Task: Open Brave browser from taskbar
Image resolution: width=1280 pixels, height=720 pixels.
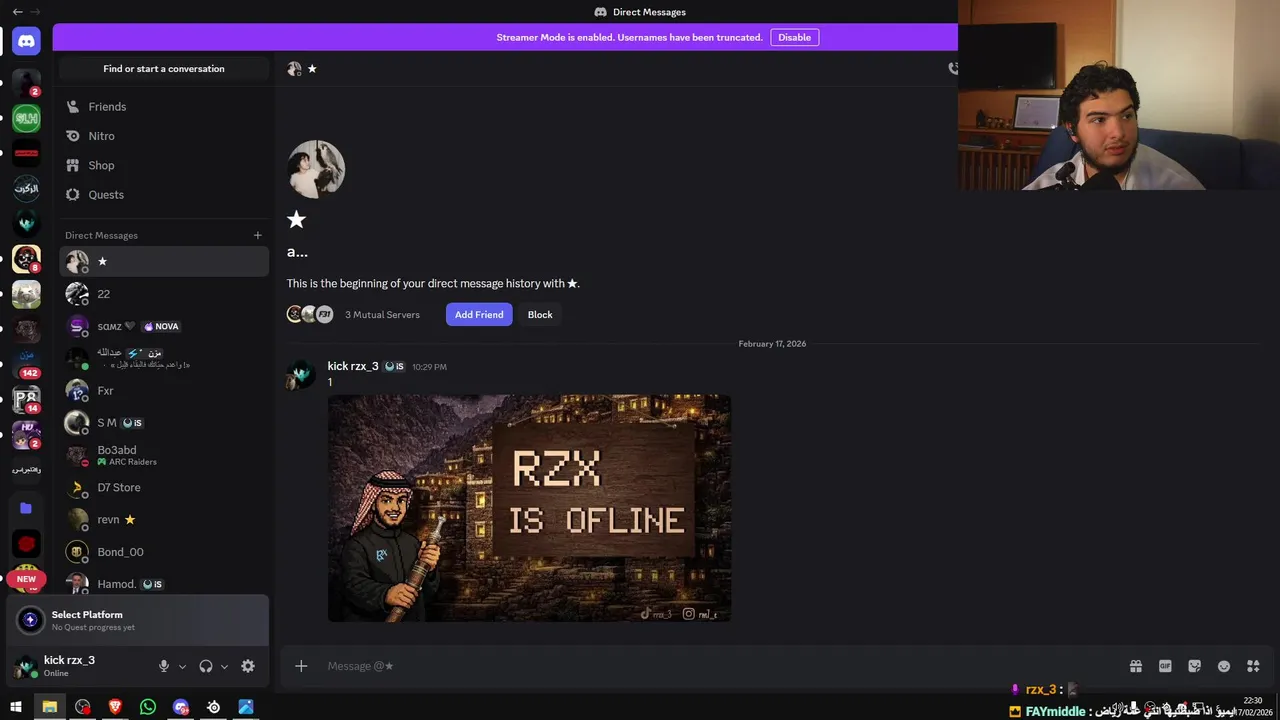Action: (x=115, y=707)
